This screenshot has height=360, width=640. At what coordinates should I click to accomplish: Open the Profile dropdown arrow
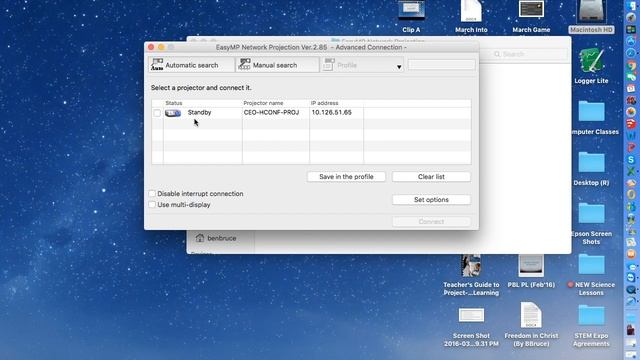point(399,67)
